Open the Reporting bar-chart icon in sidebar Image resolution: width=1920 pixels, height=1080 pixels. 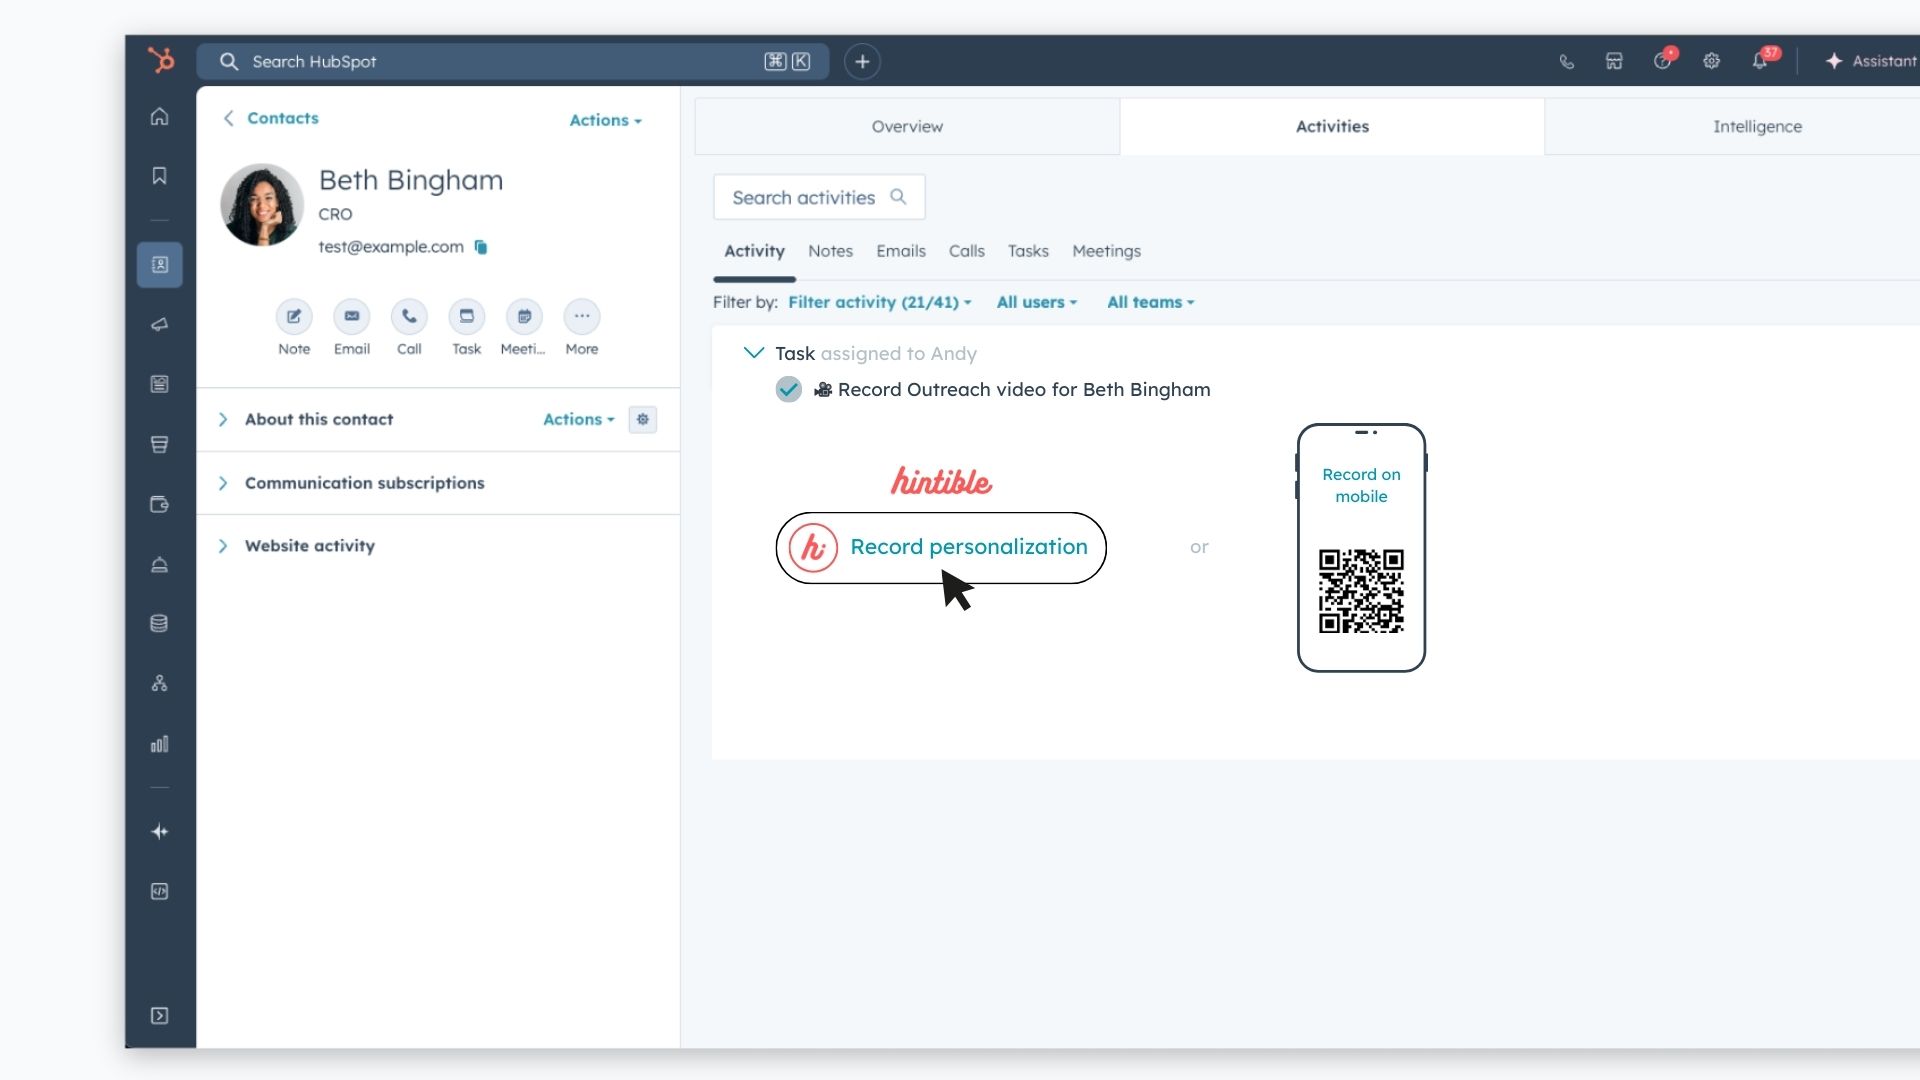tap(160, 744)
